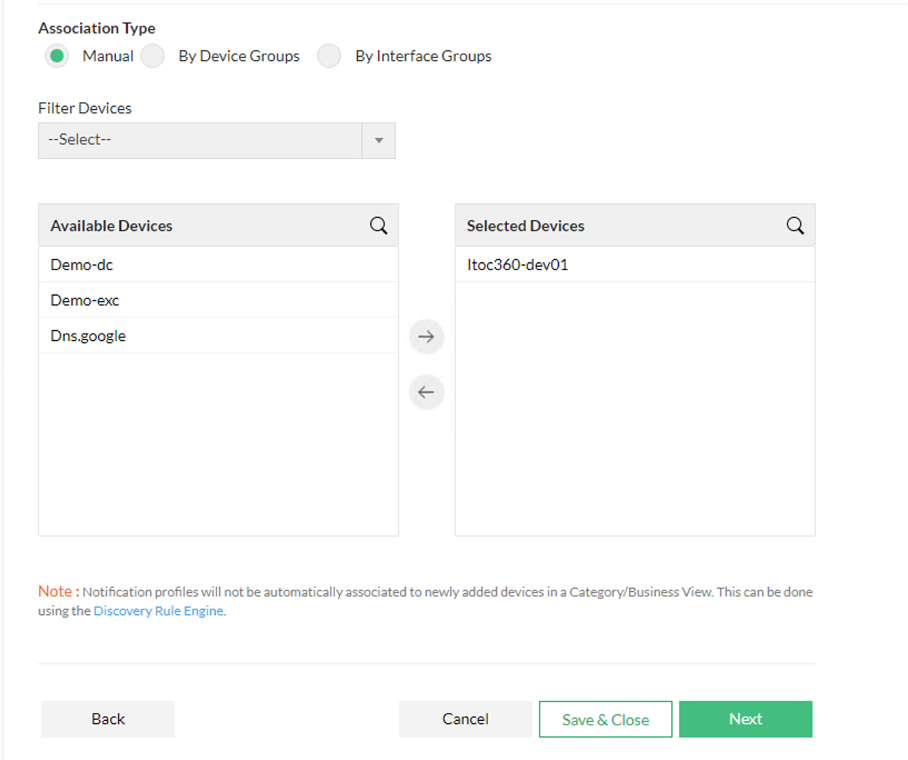Select the Manual association type
908x760 pixels.
(x=56, y=56)
